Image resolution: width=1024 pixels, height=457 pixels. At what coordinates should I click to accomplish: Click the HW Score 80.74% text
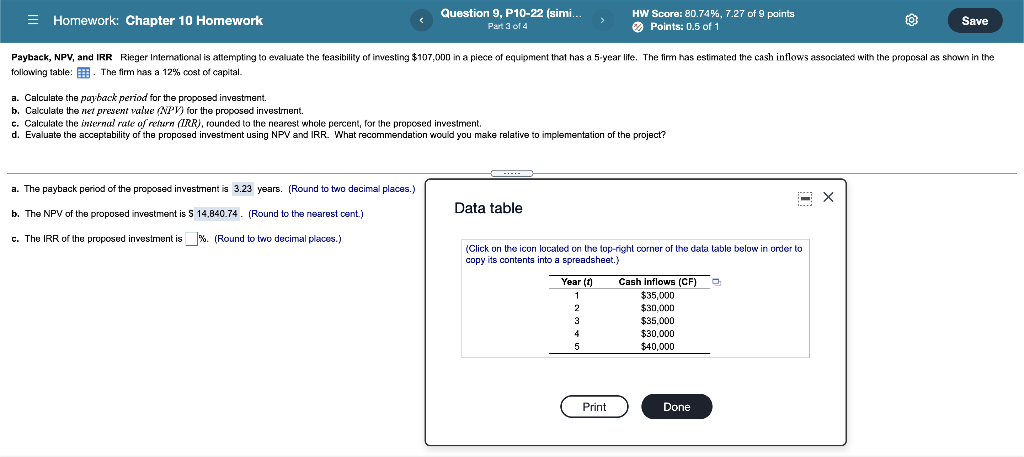click(713, 14)
